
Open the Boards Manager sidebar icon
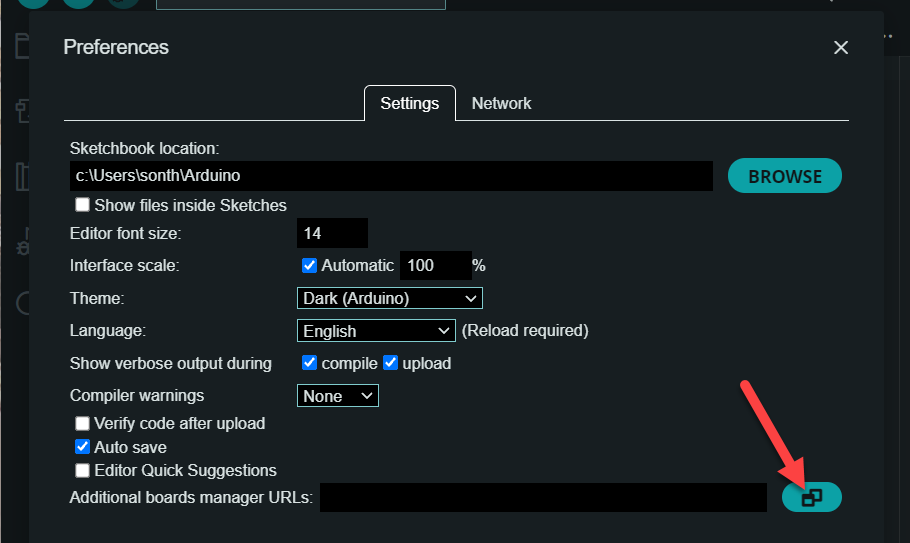click(22, 110)
